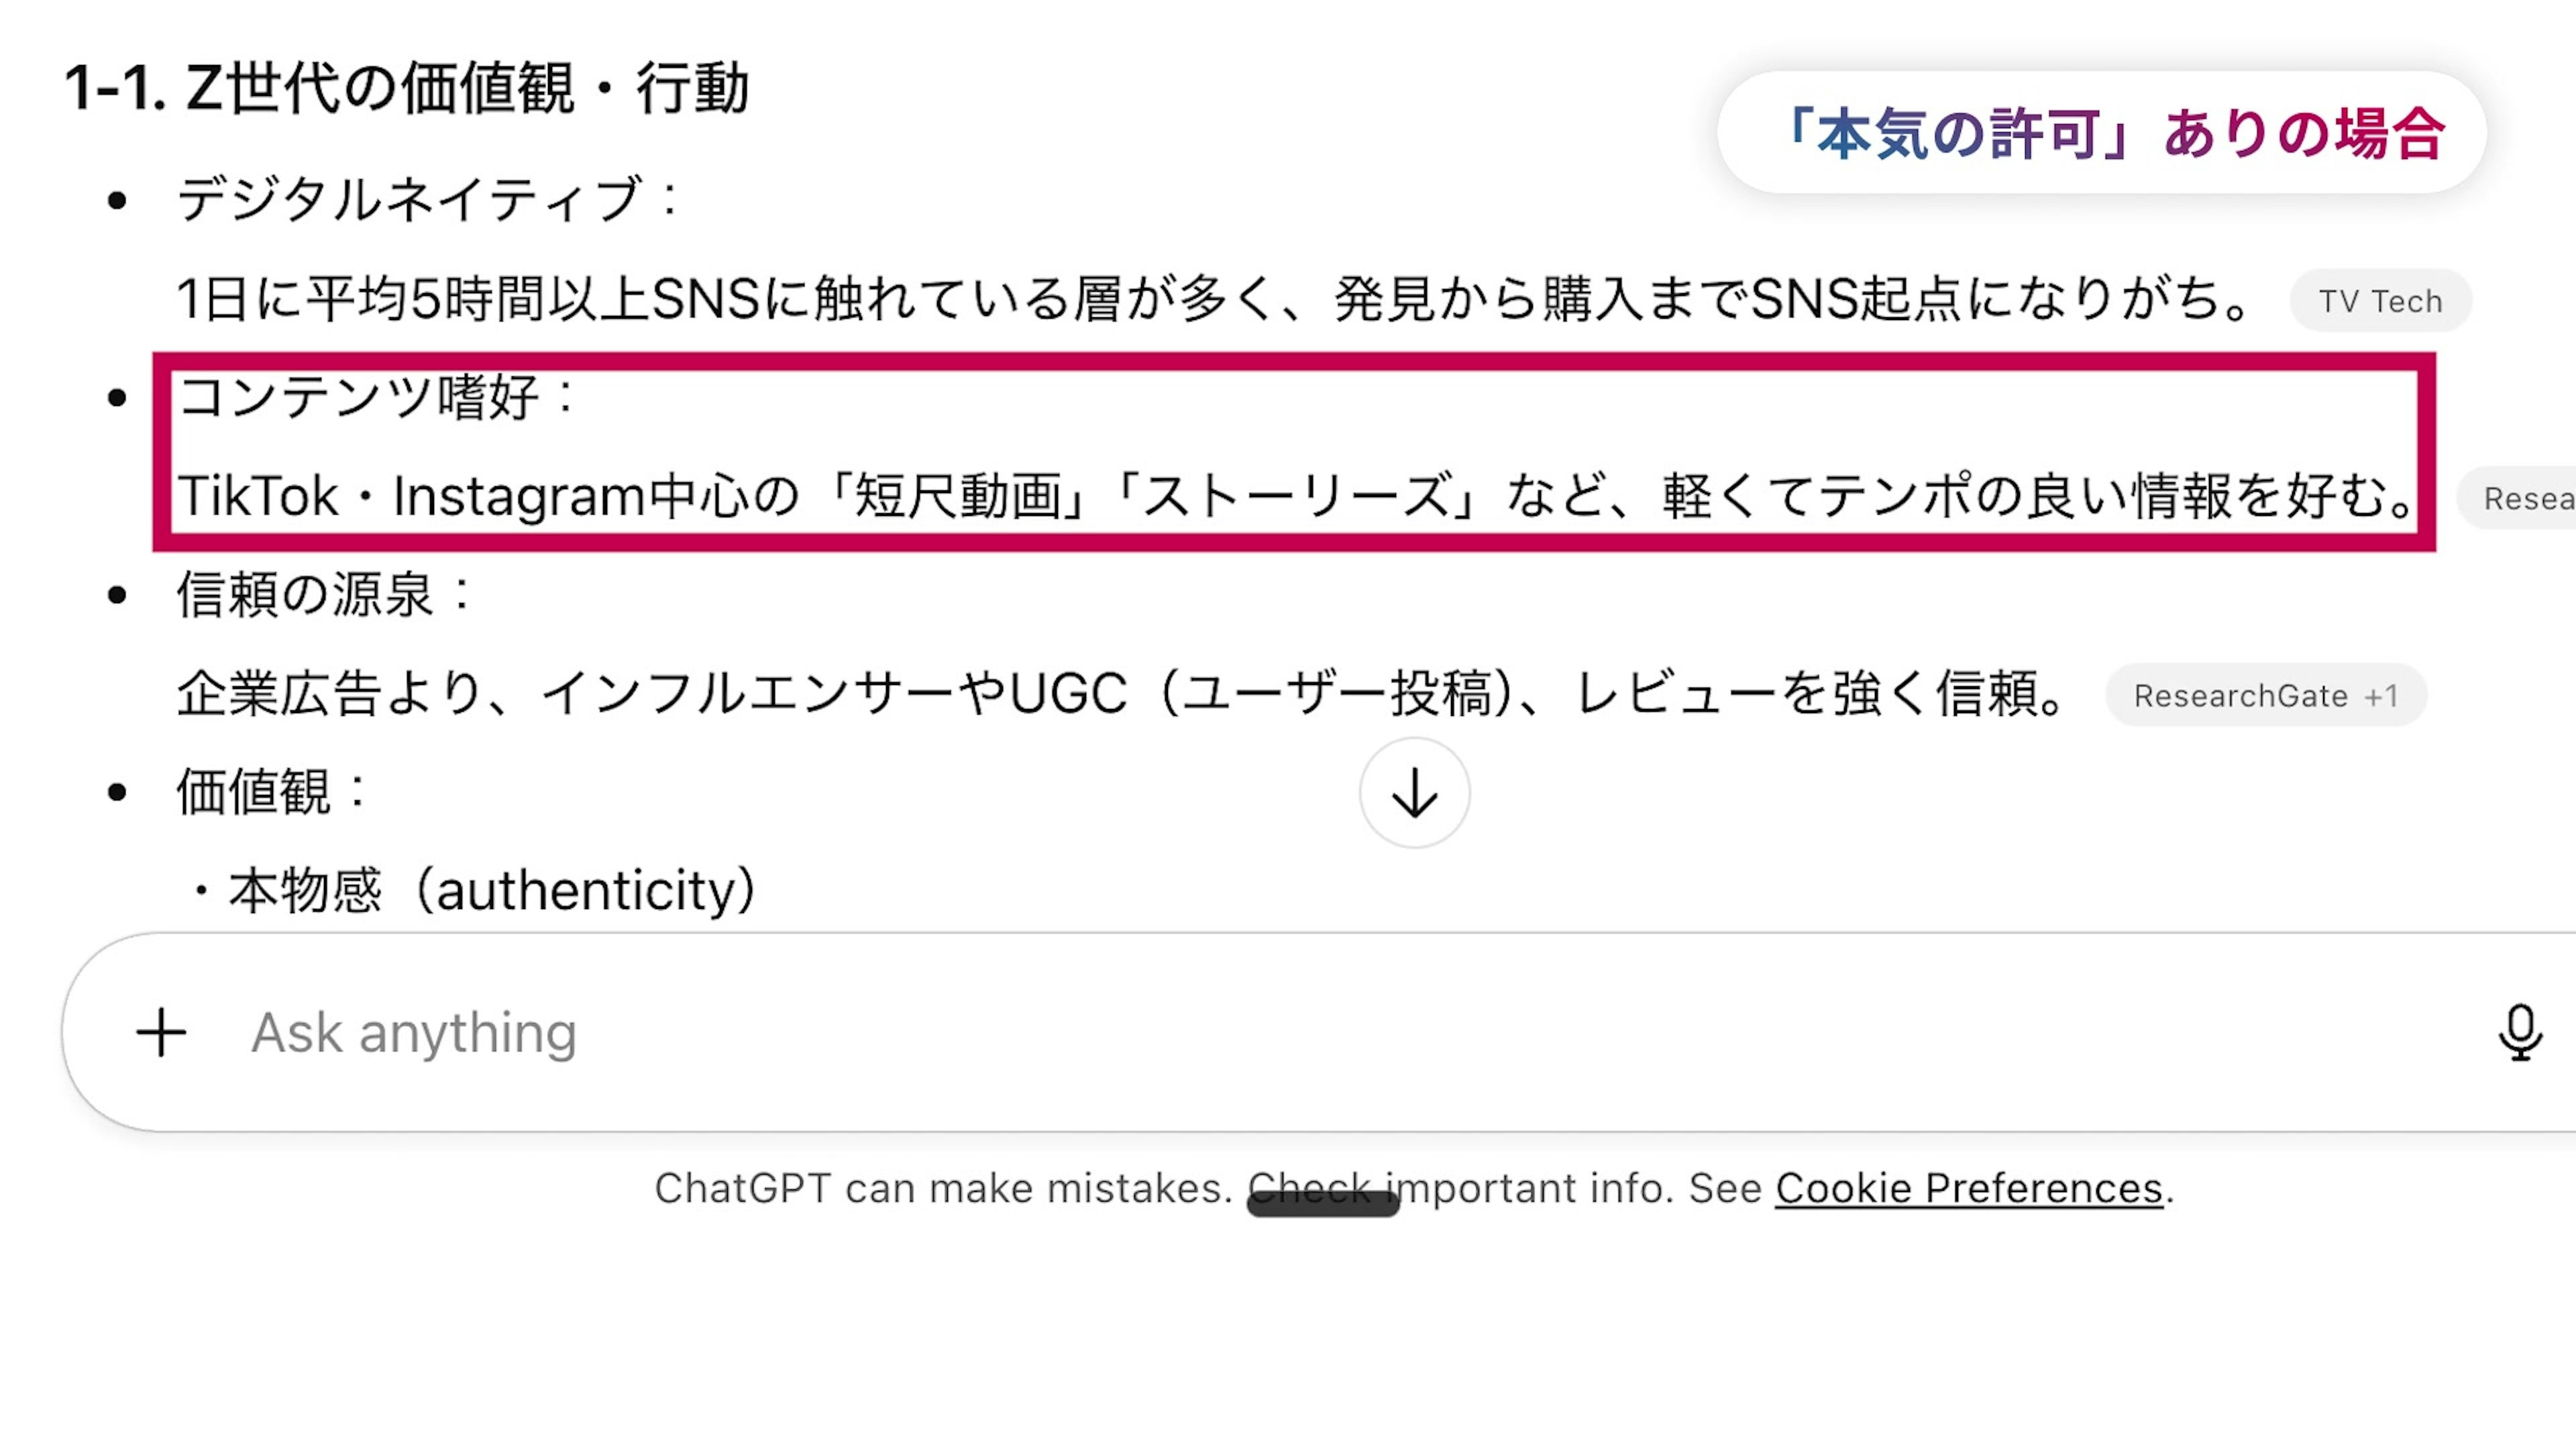Click the TikTok・Instagram highlighted sentence
This screenshot has width=2576, height=1449.
coord(1295,496)
